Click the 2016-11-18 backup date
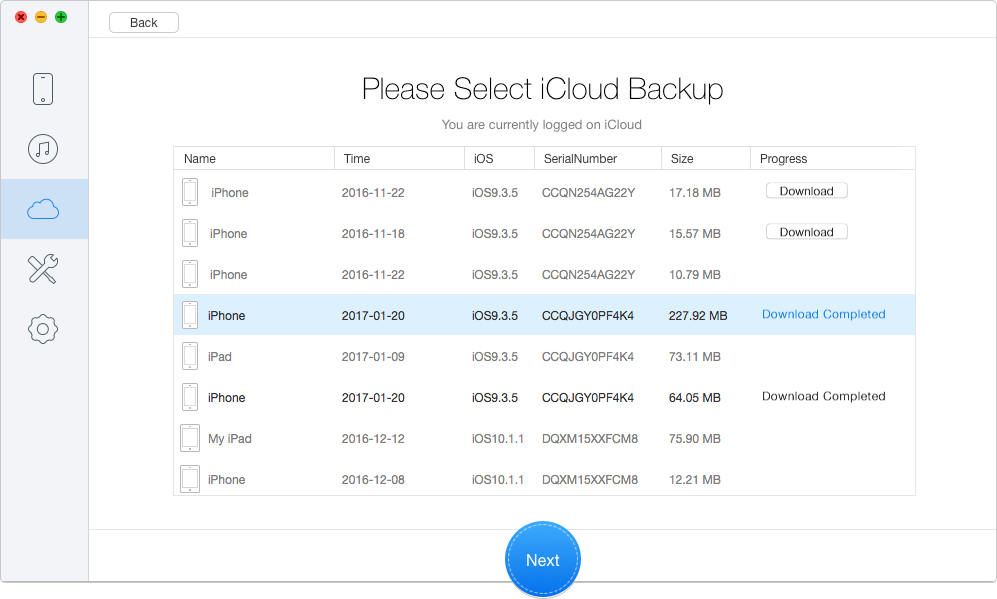 point(373,233)
